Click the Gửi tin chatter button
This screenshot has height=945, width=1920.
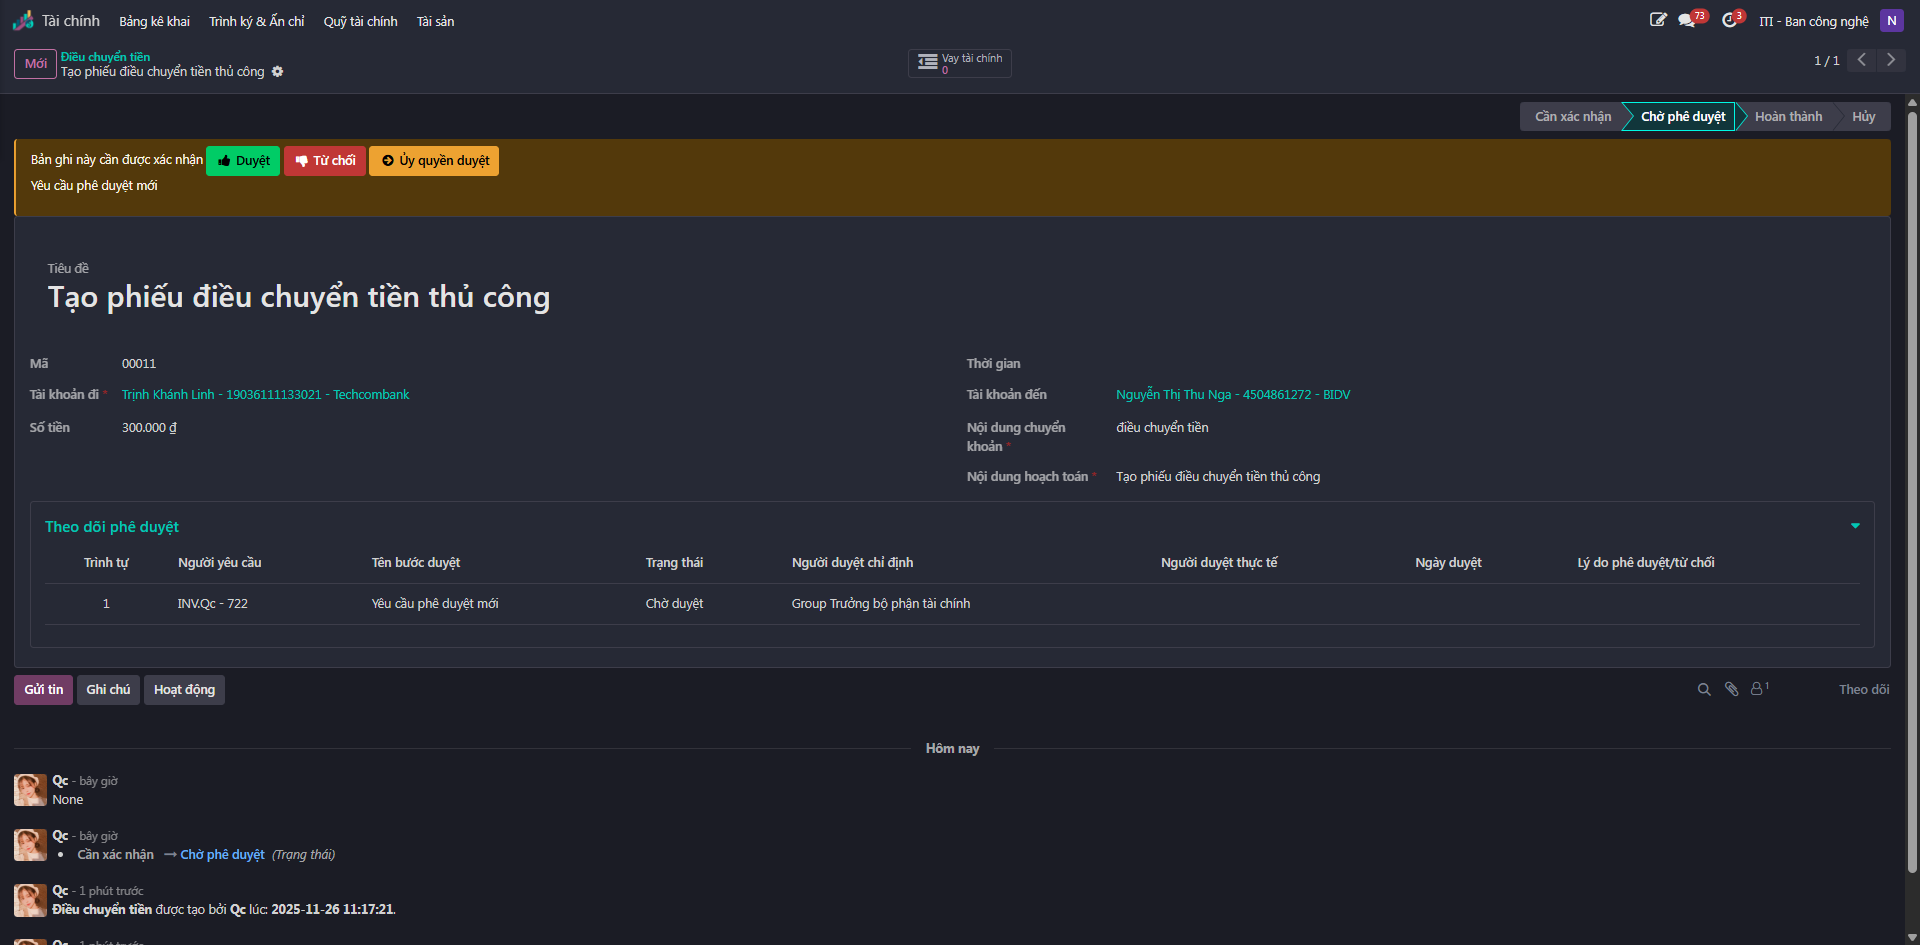pyautogui.click(x=43, y=690)
